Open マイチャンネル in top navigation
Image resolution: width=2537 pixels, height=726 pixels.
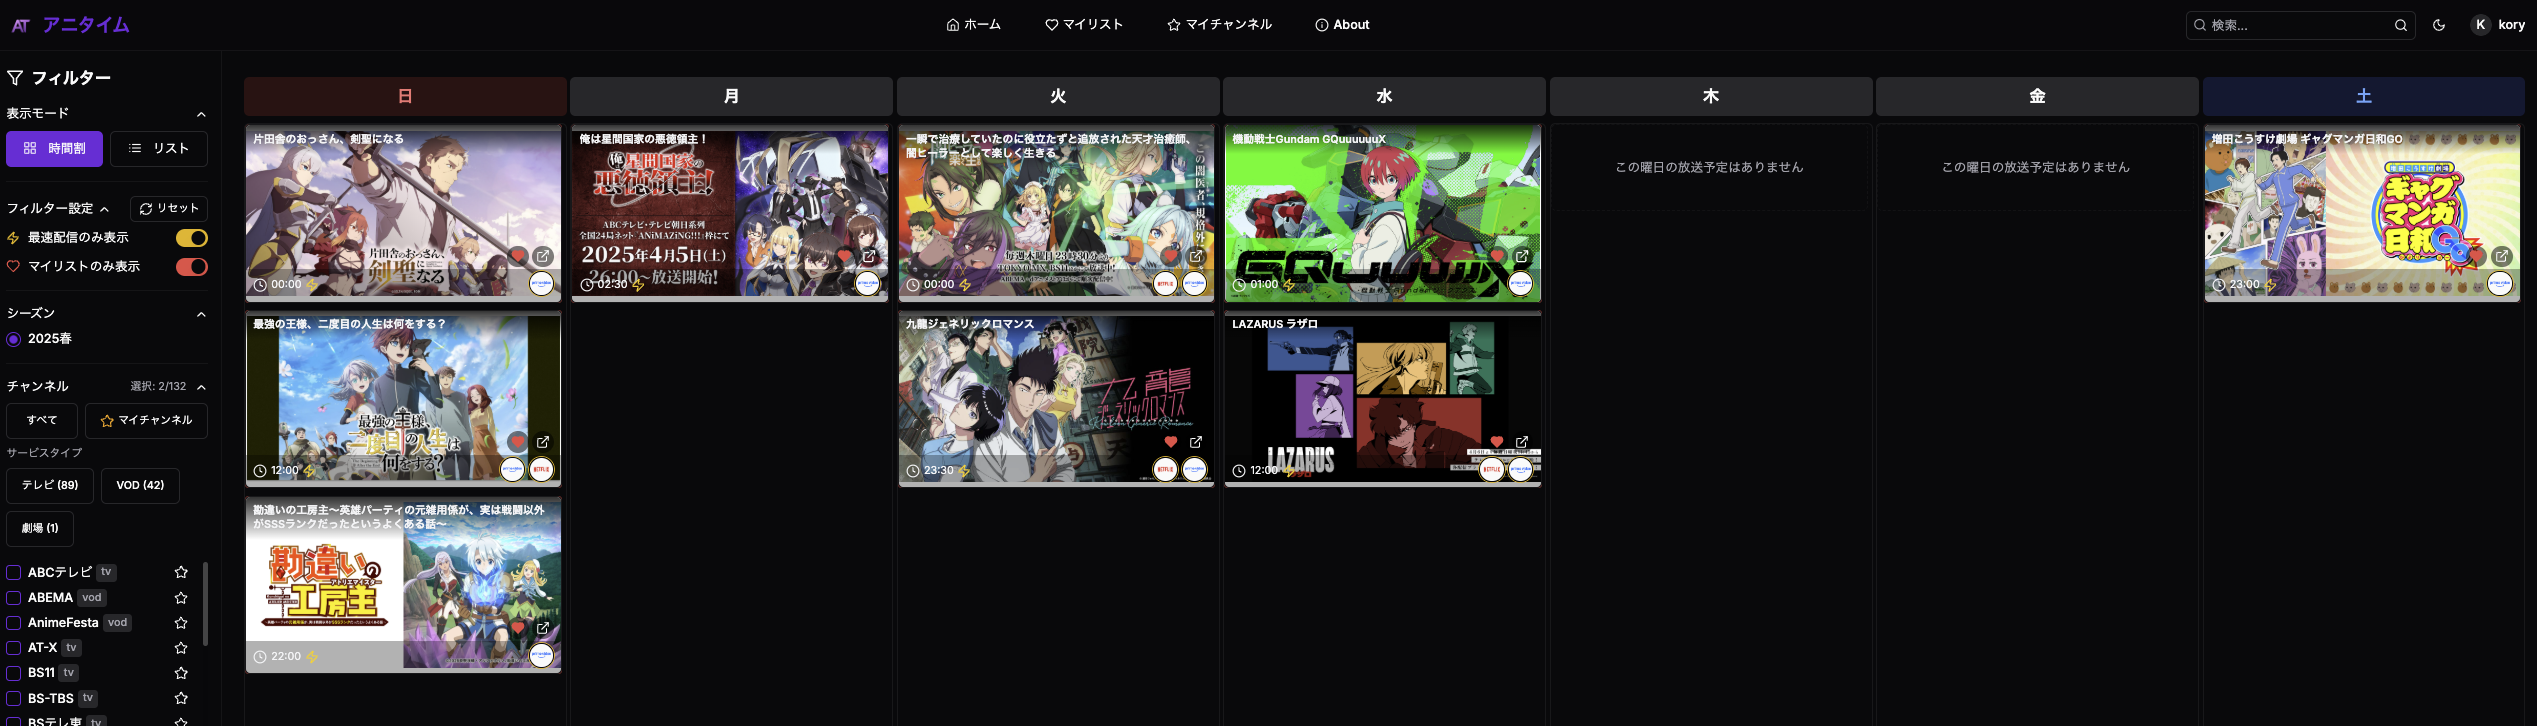click(x=1219, y=25)
